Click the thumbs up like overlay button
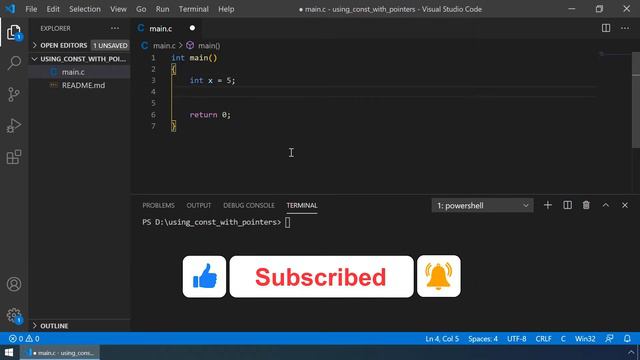Viewport: 640px width, 360px height. pyautogui.click(x=204, y=277)
